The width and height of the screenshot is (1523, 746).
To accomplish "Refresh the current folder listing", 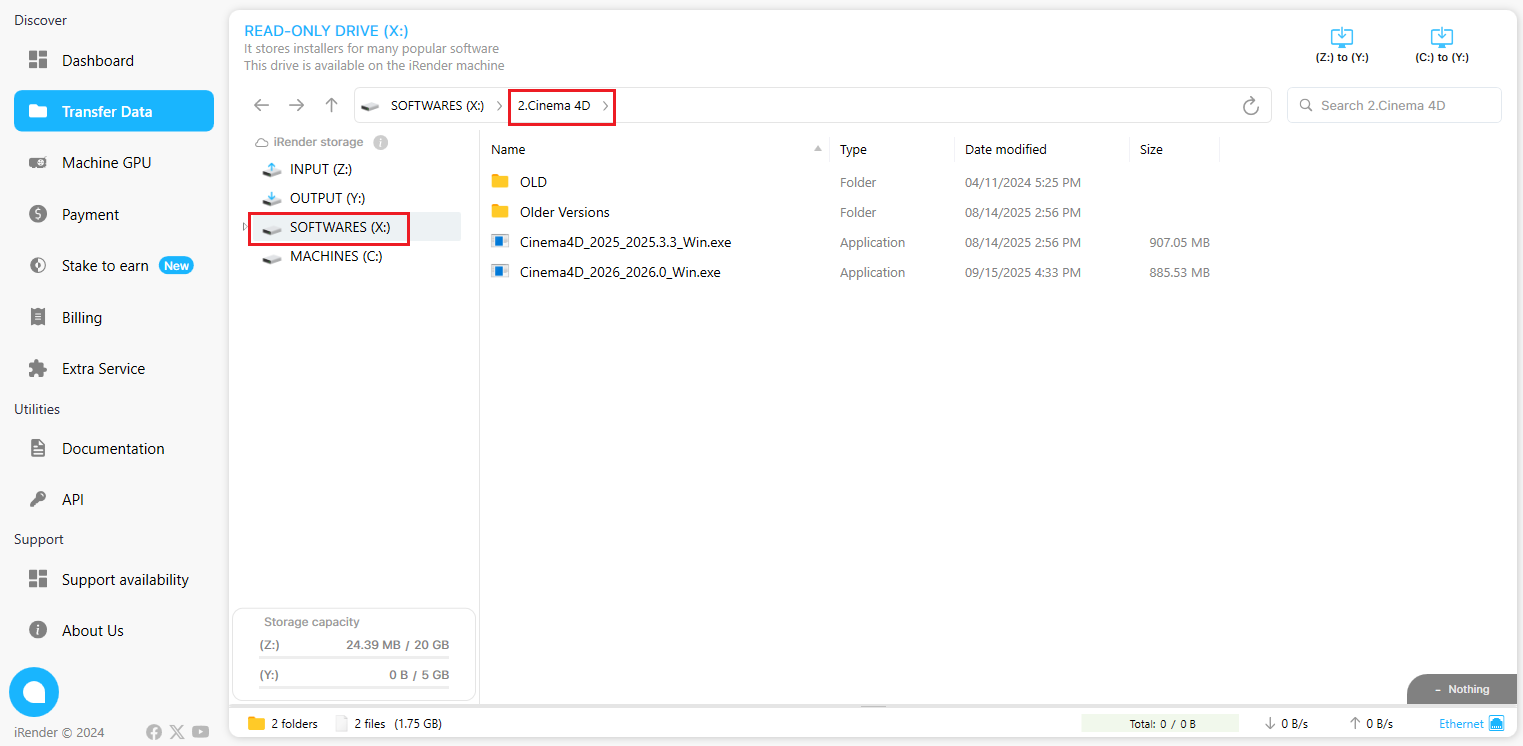I will pos(1250,106).
